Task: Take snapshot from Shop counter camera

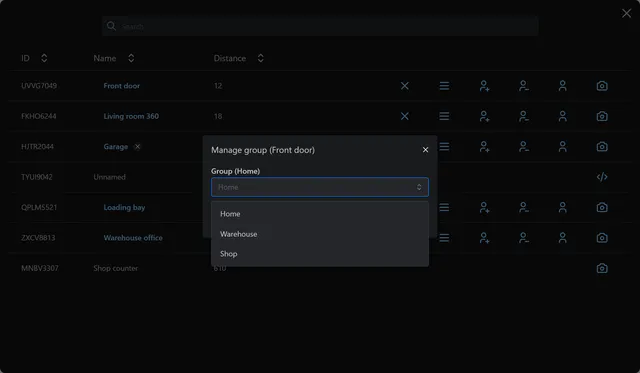Action: [x=602, y=268]
